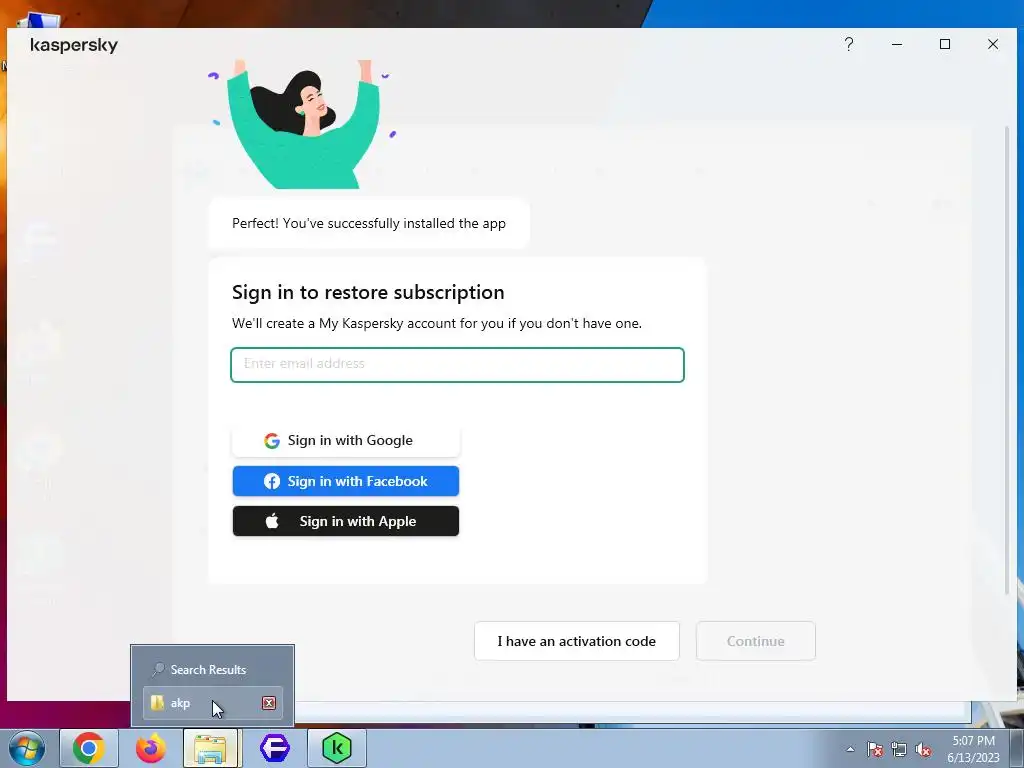Click the Sign in to restore subscription heading
This screenshot has height=768, width=1024.
tap(368, 292)
